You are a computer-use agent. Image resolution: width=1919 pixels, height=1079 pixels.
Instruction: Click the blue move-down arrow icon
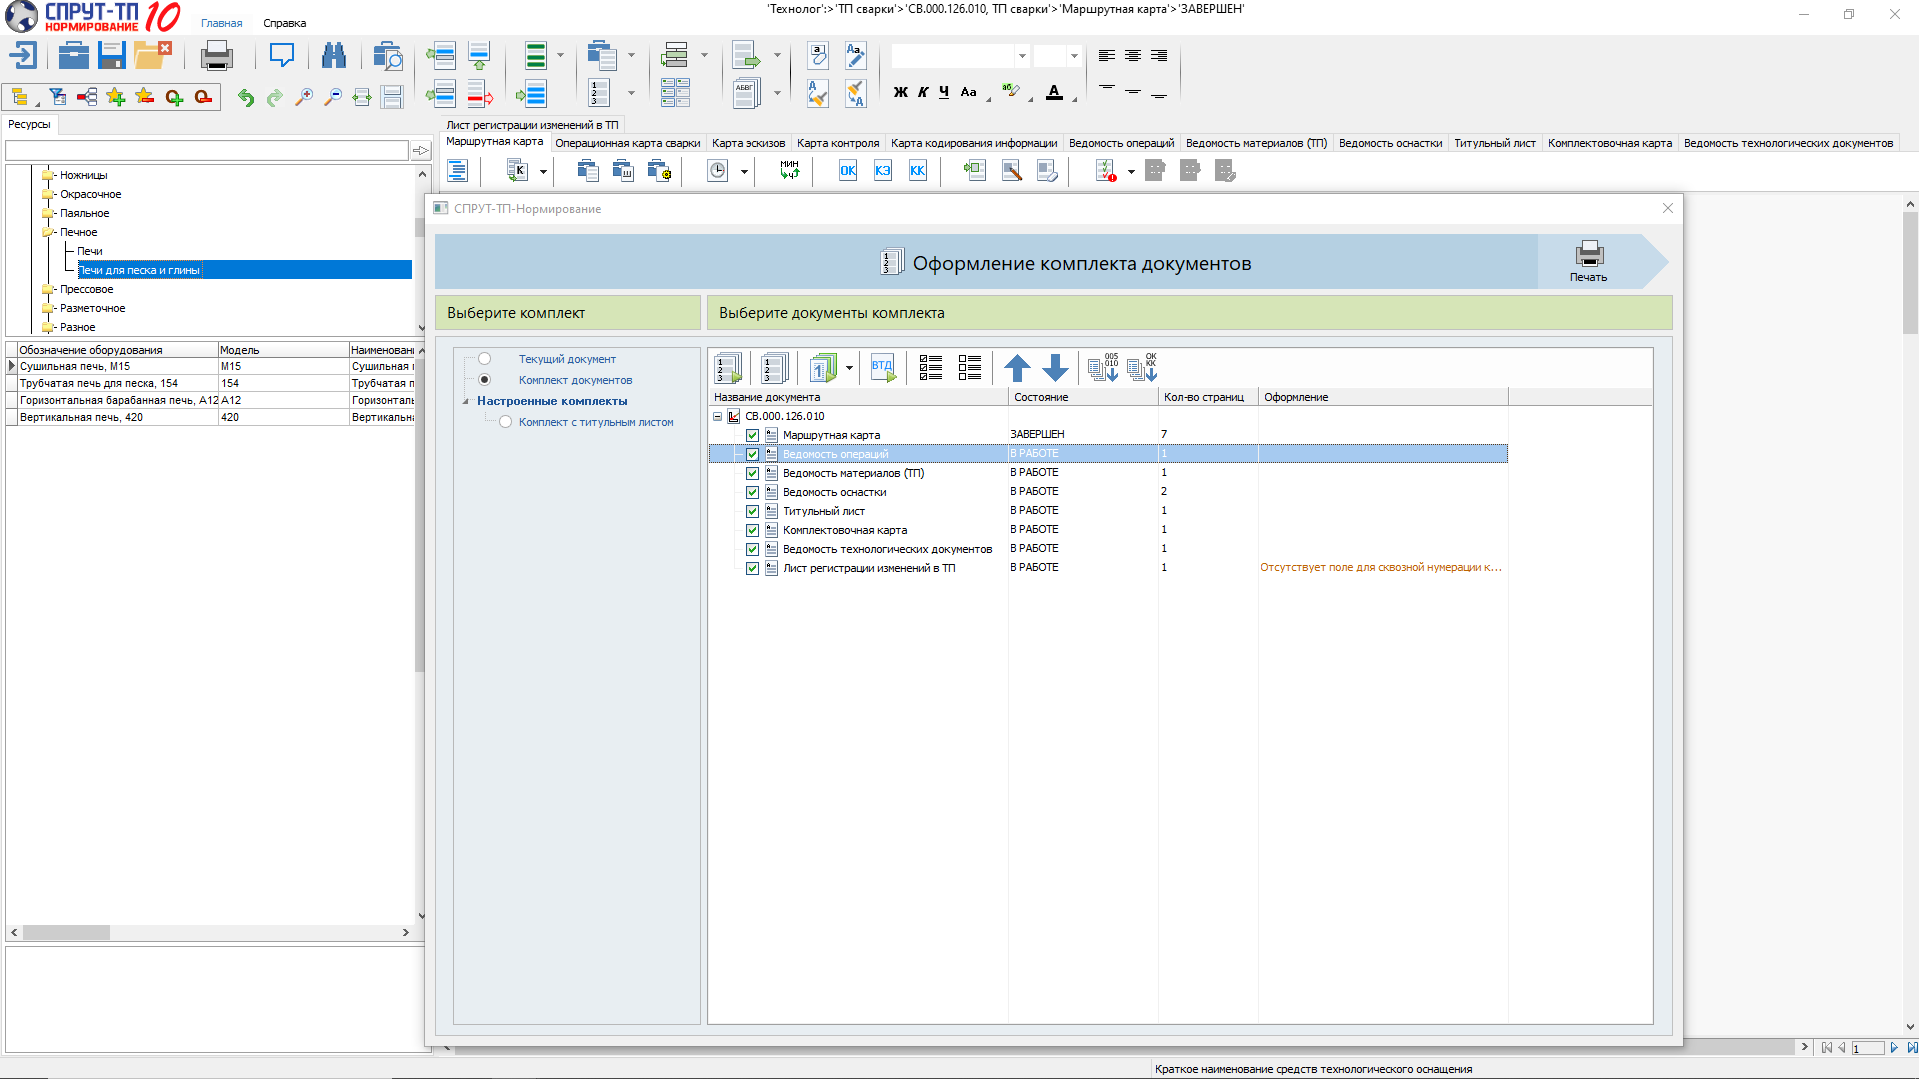coord(1055,368)
